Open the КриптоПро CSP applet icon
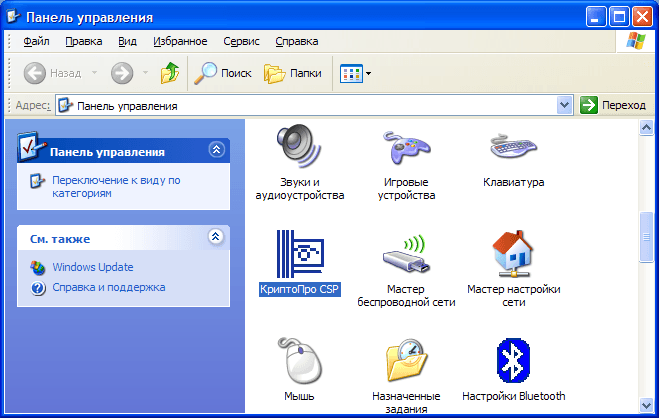 300,256
